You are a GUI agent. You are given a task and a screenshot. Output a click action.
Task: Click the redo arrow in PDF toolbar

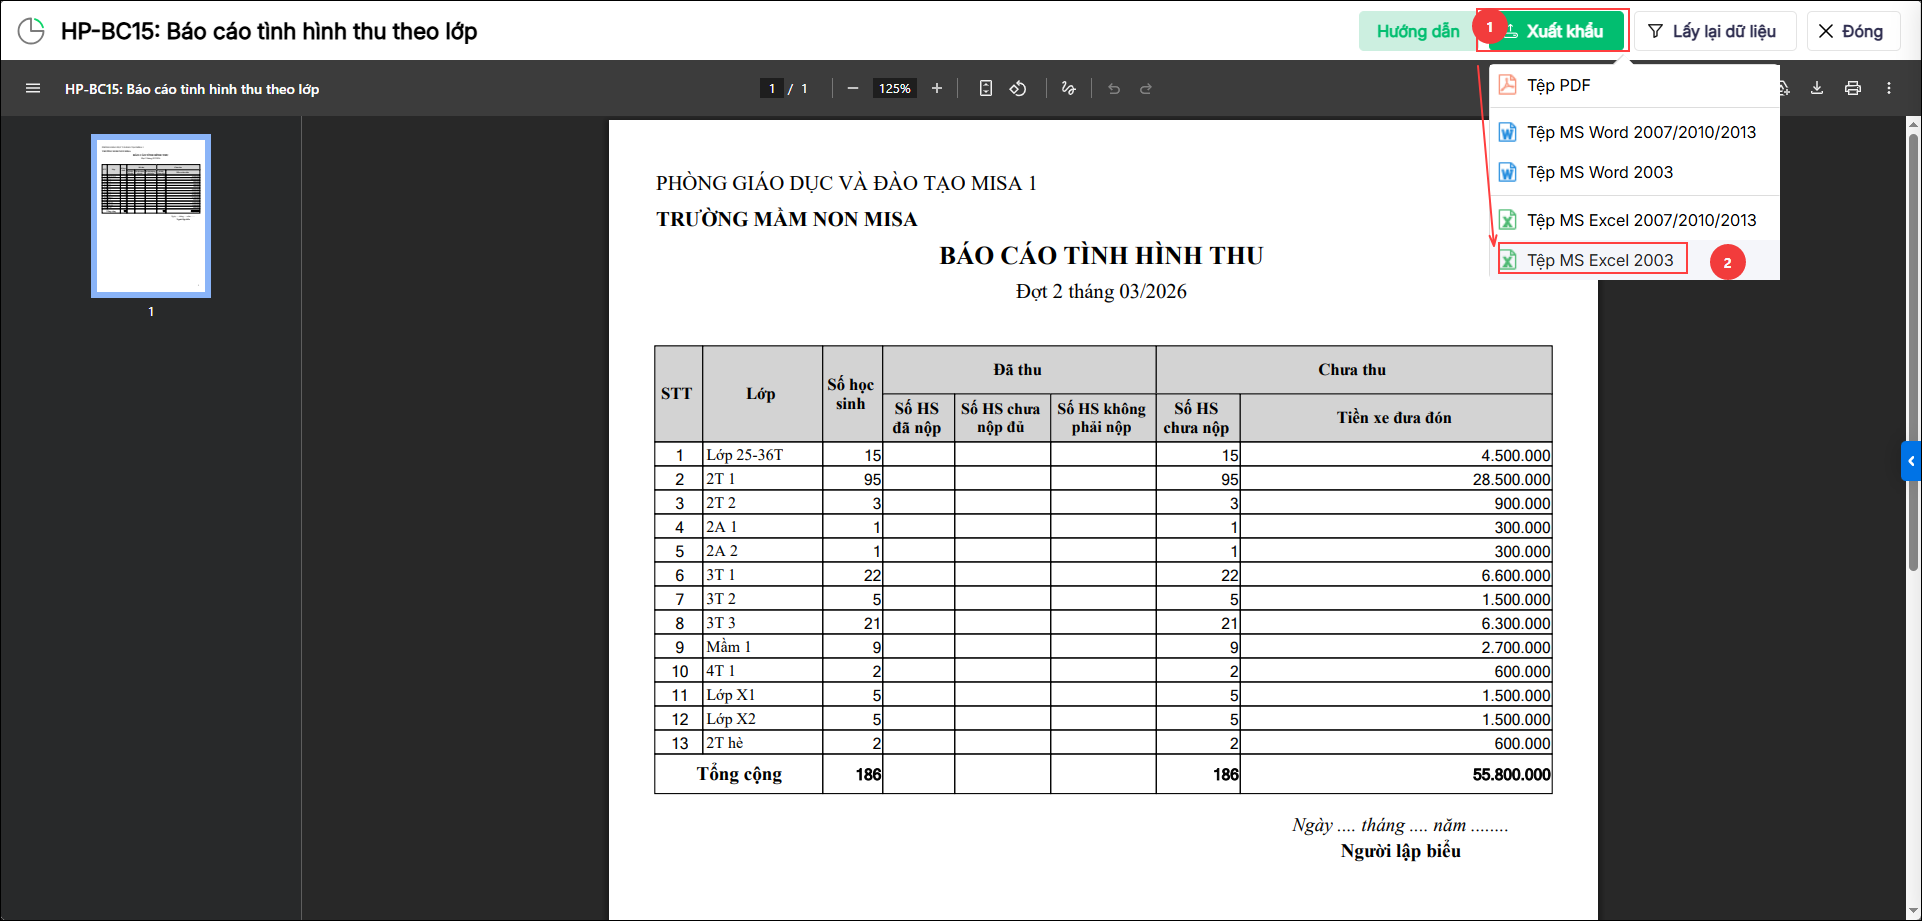point(1146,88)
